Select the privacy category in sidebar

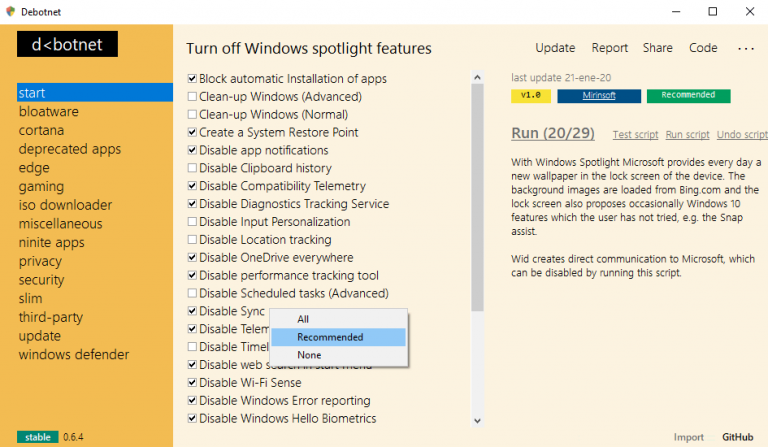click(40, 261)
